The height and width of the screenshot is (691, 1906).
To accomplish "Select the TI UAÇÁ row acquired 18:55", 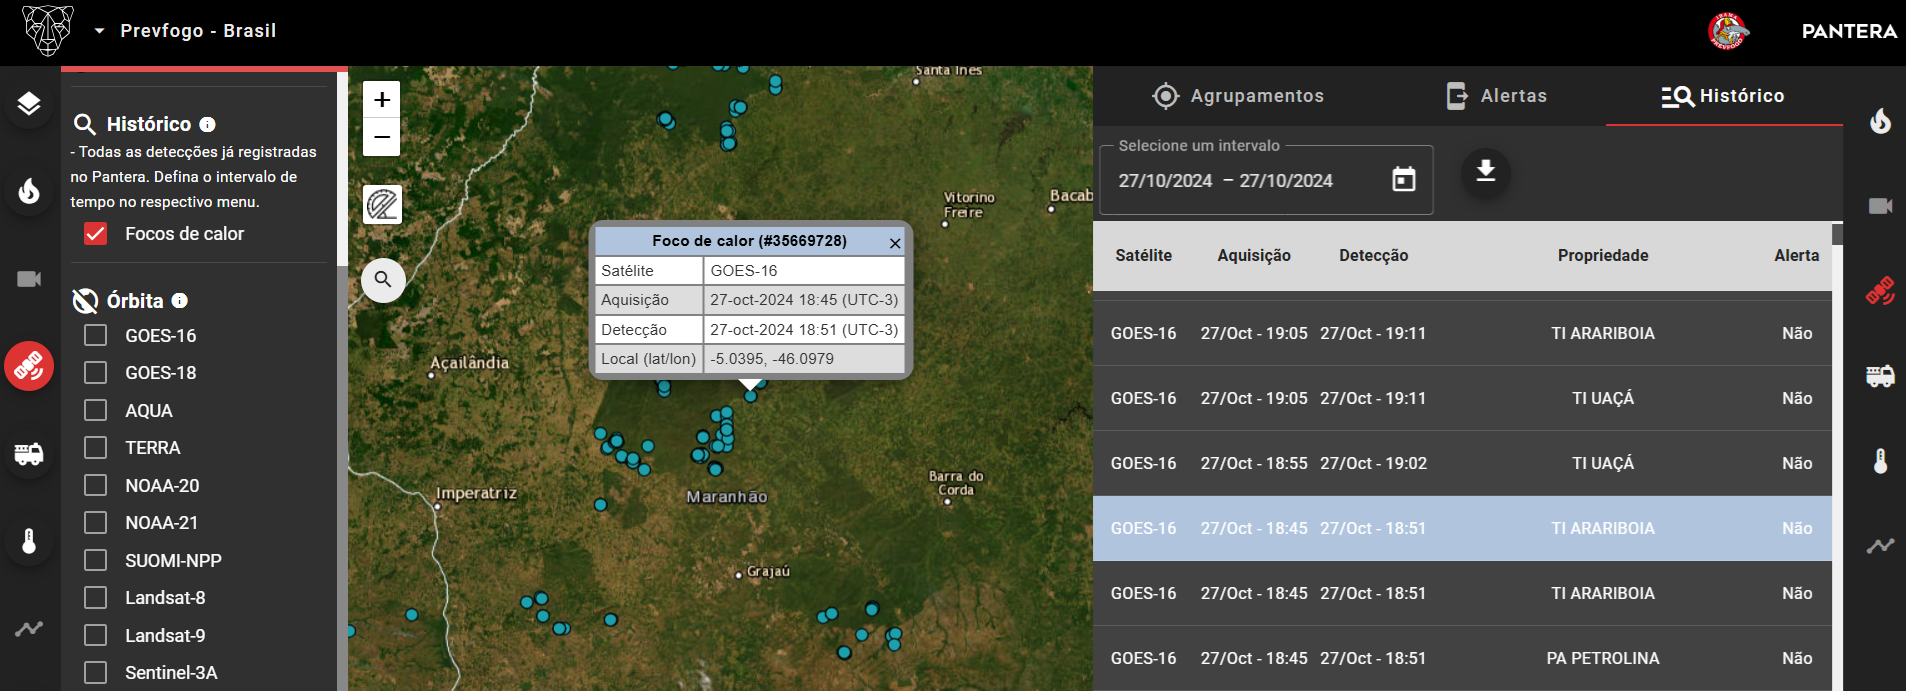I will 1462,463.
